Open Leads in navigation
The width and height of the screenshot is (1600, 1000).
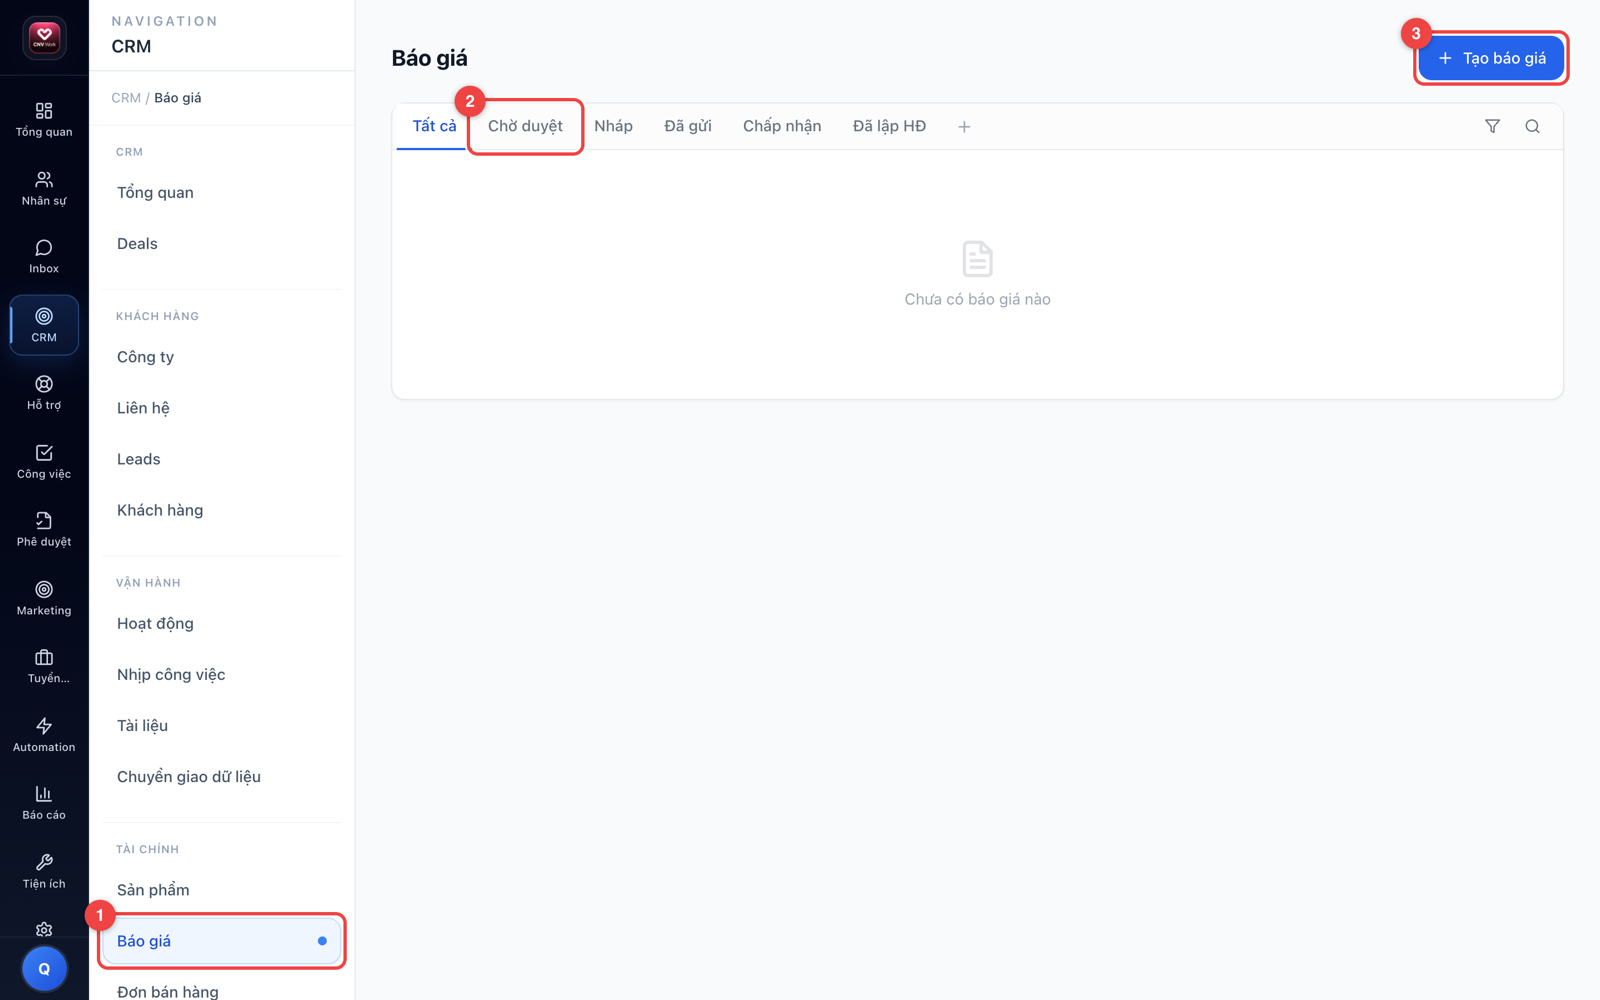222,459
